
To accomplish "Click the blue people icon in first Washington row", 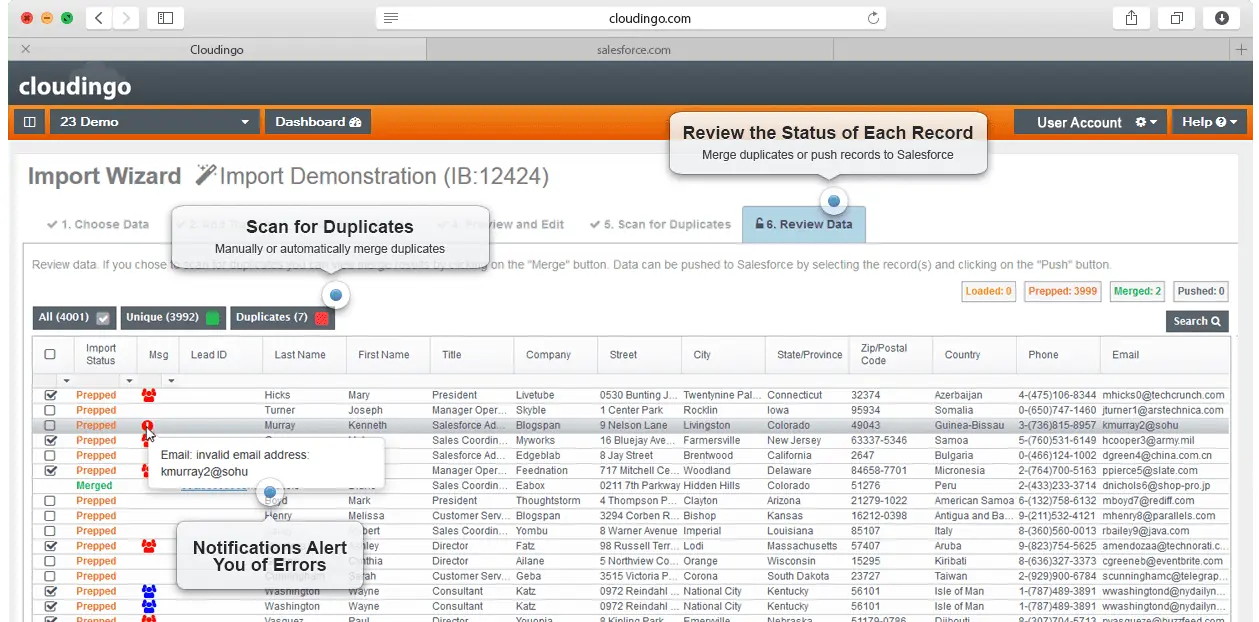I will point(149,591).
